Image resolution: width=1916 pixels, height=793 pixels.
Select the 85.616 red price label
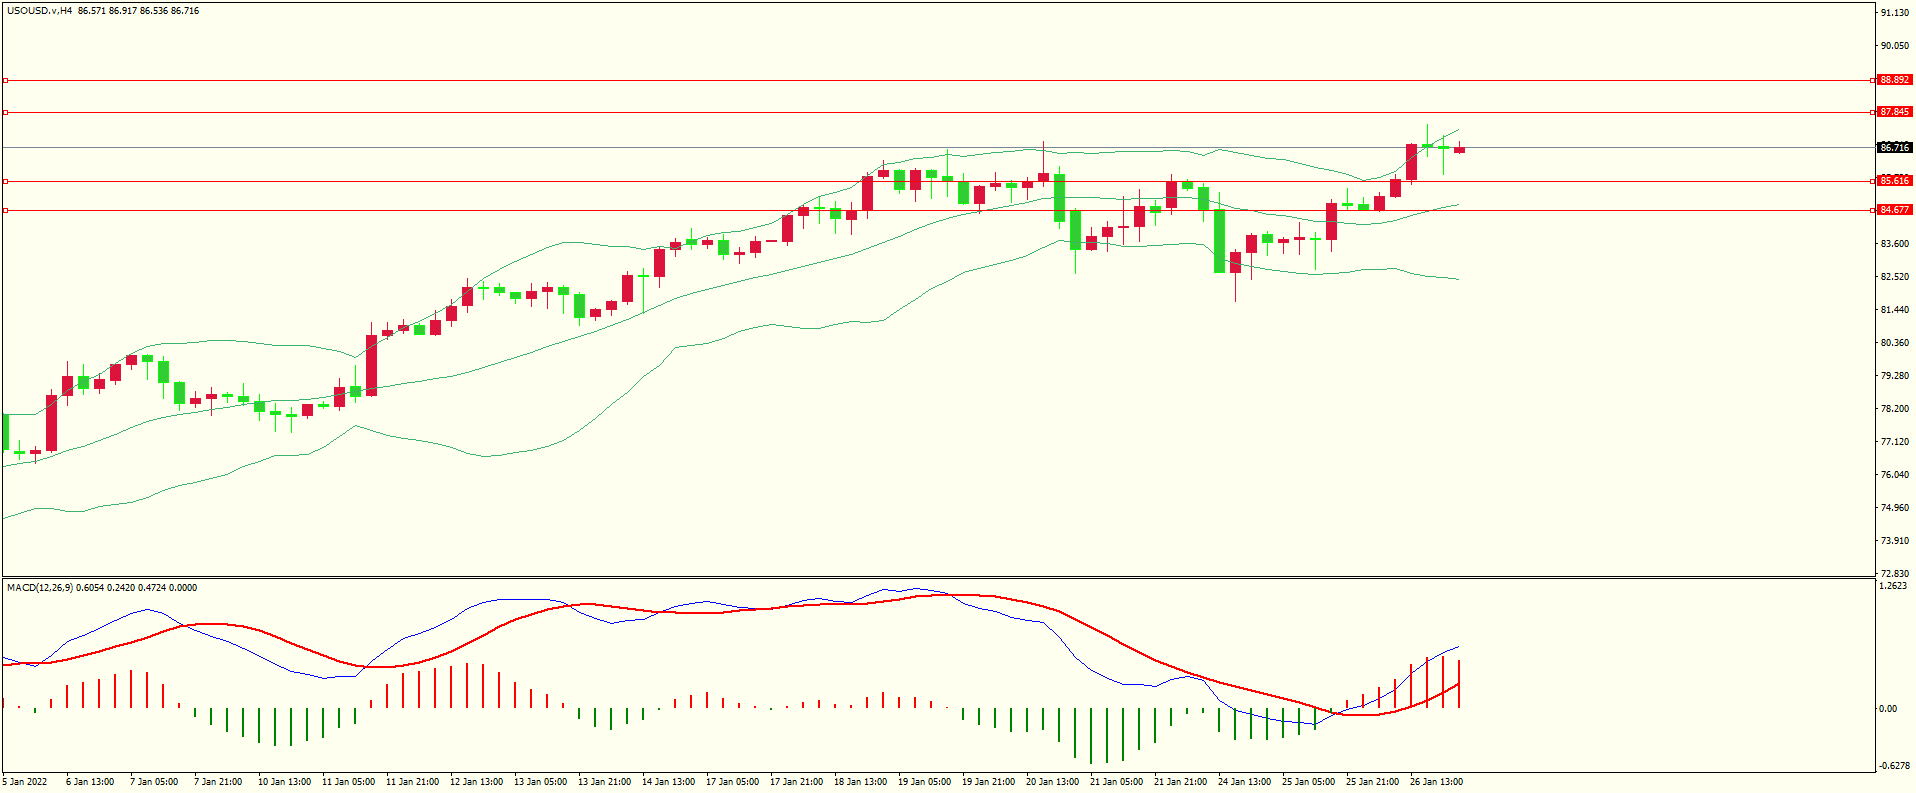[x=1895, y=181]
